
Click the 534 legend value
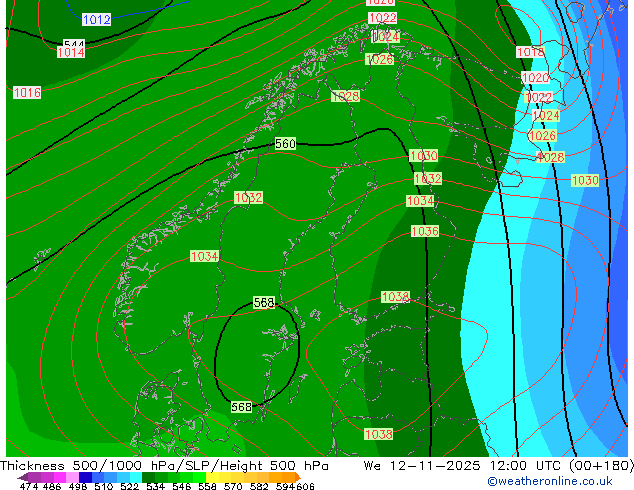(x=155, y=486)
